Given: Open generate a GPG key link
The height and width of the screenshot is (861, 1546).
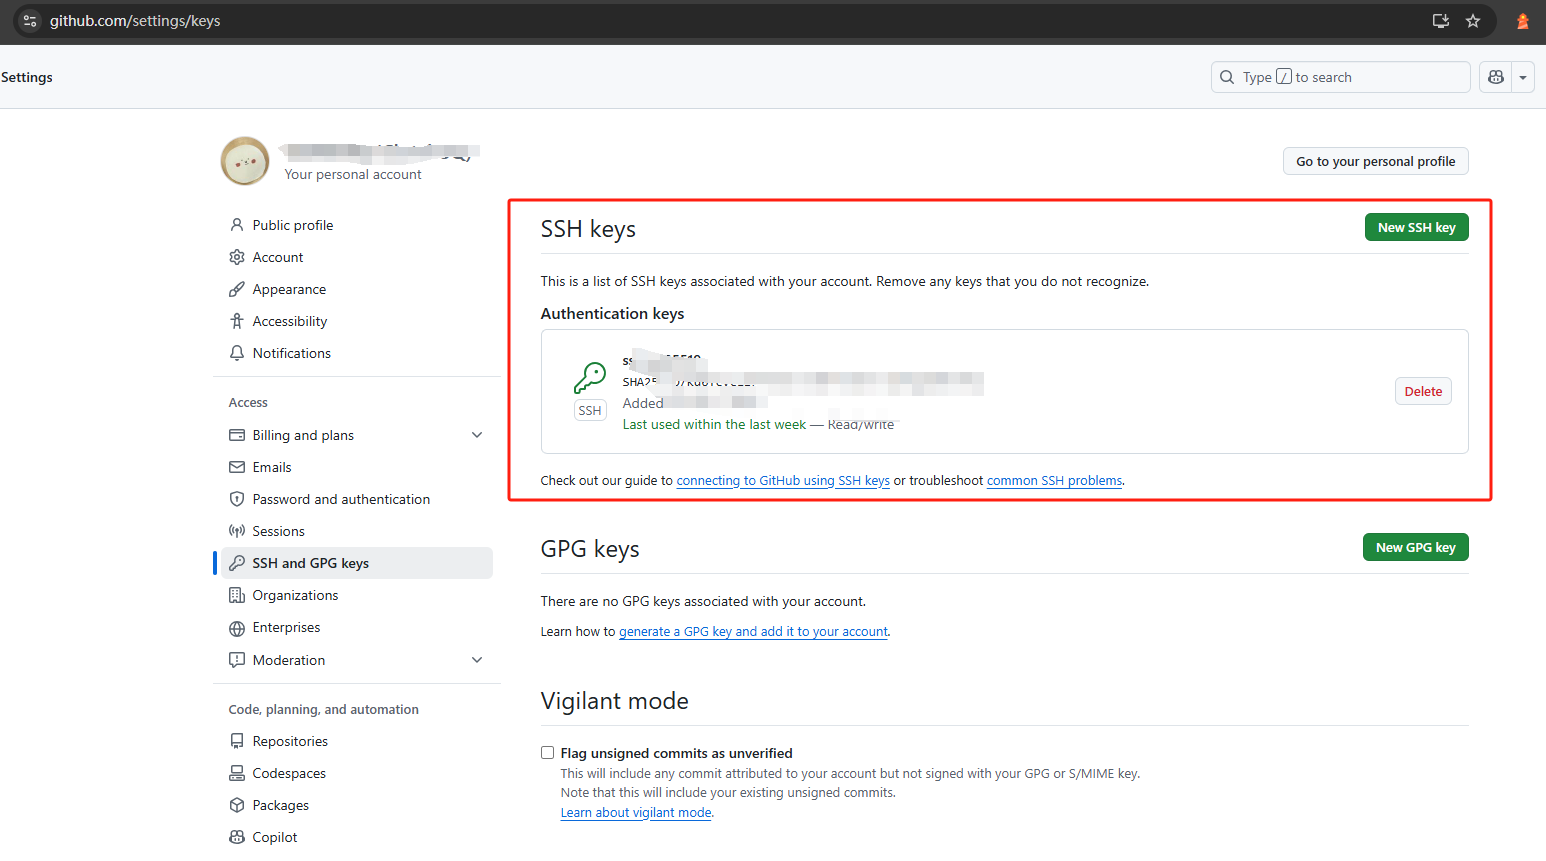Looking at the screenshot, I should [x=753, y=631].
